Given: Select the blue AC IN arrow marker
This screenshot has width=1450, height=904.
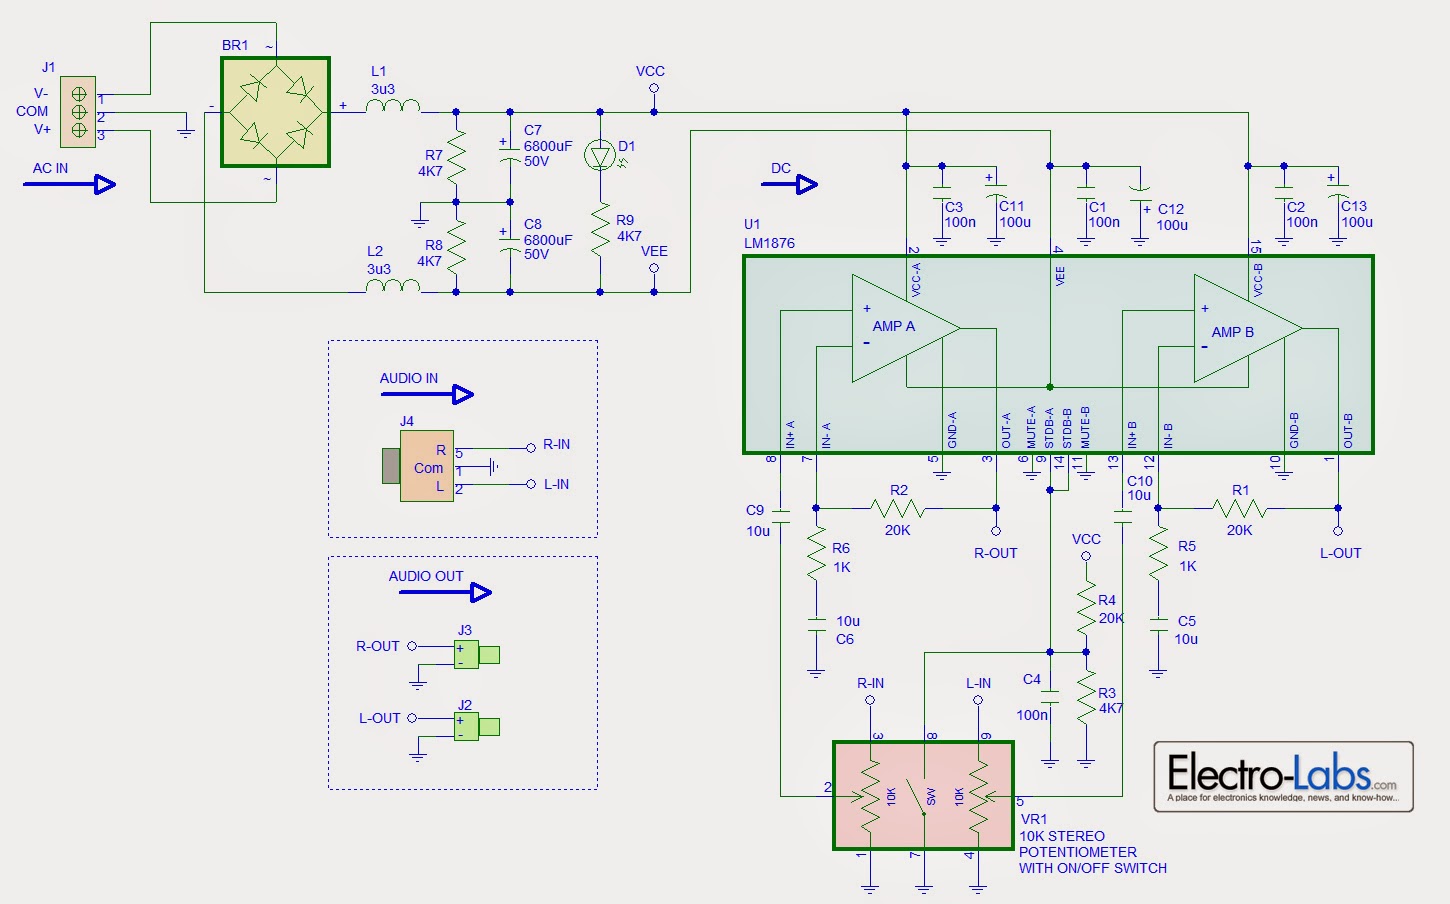Looking at the screenshot, I should pos(70,183).
